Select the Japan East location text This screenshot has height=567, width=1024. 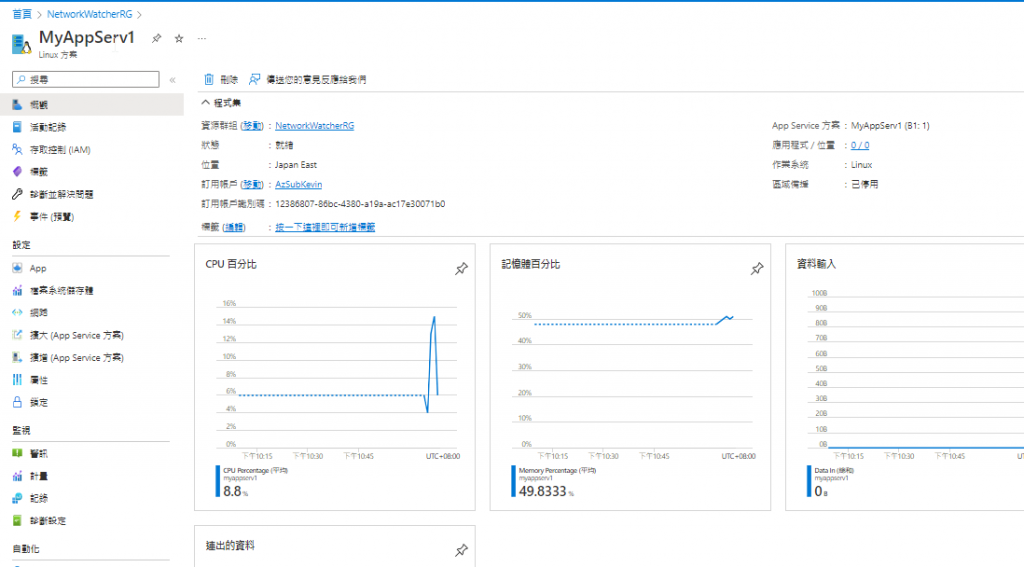click(x=296, y=165)
